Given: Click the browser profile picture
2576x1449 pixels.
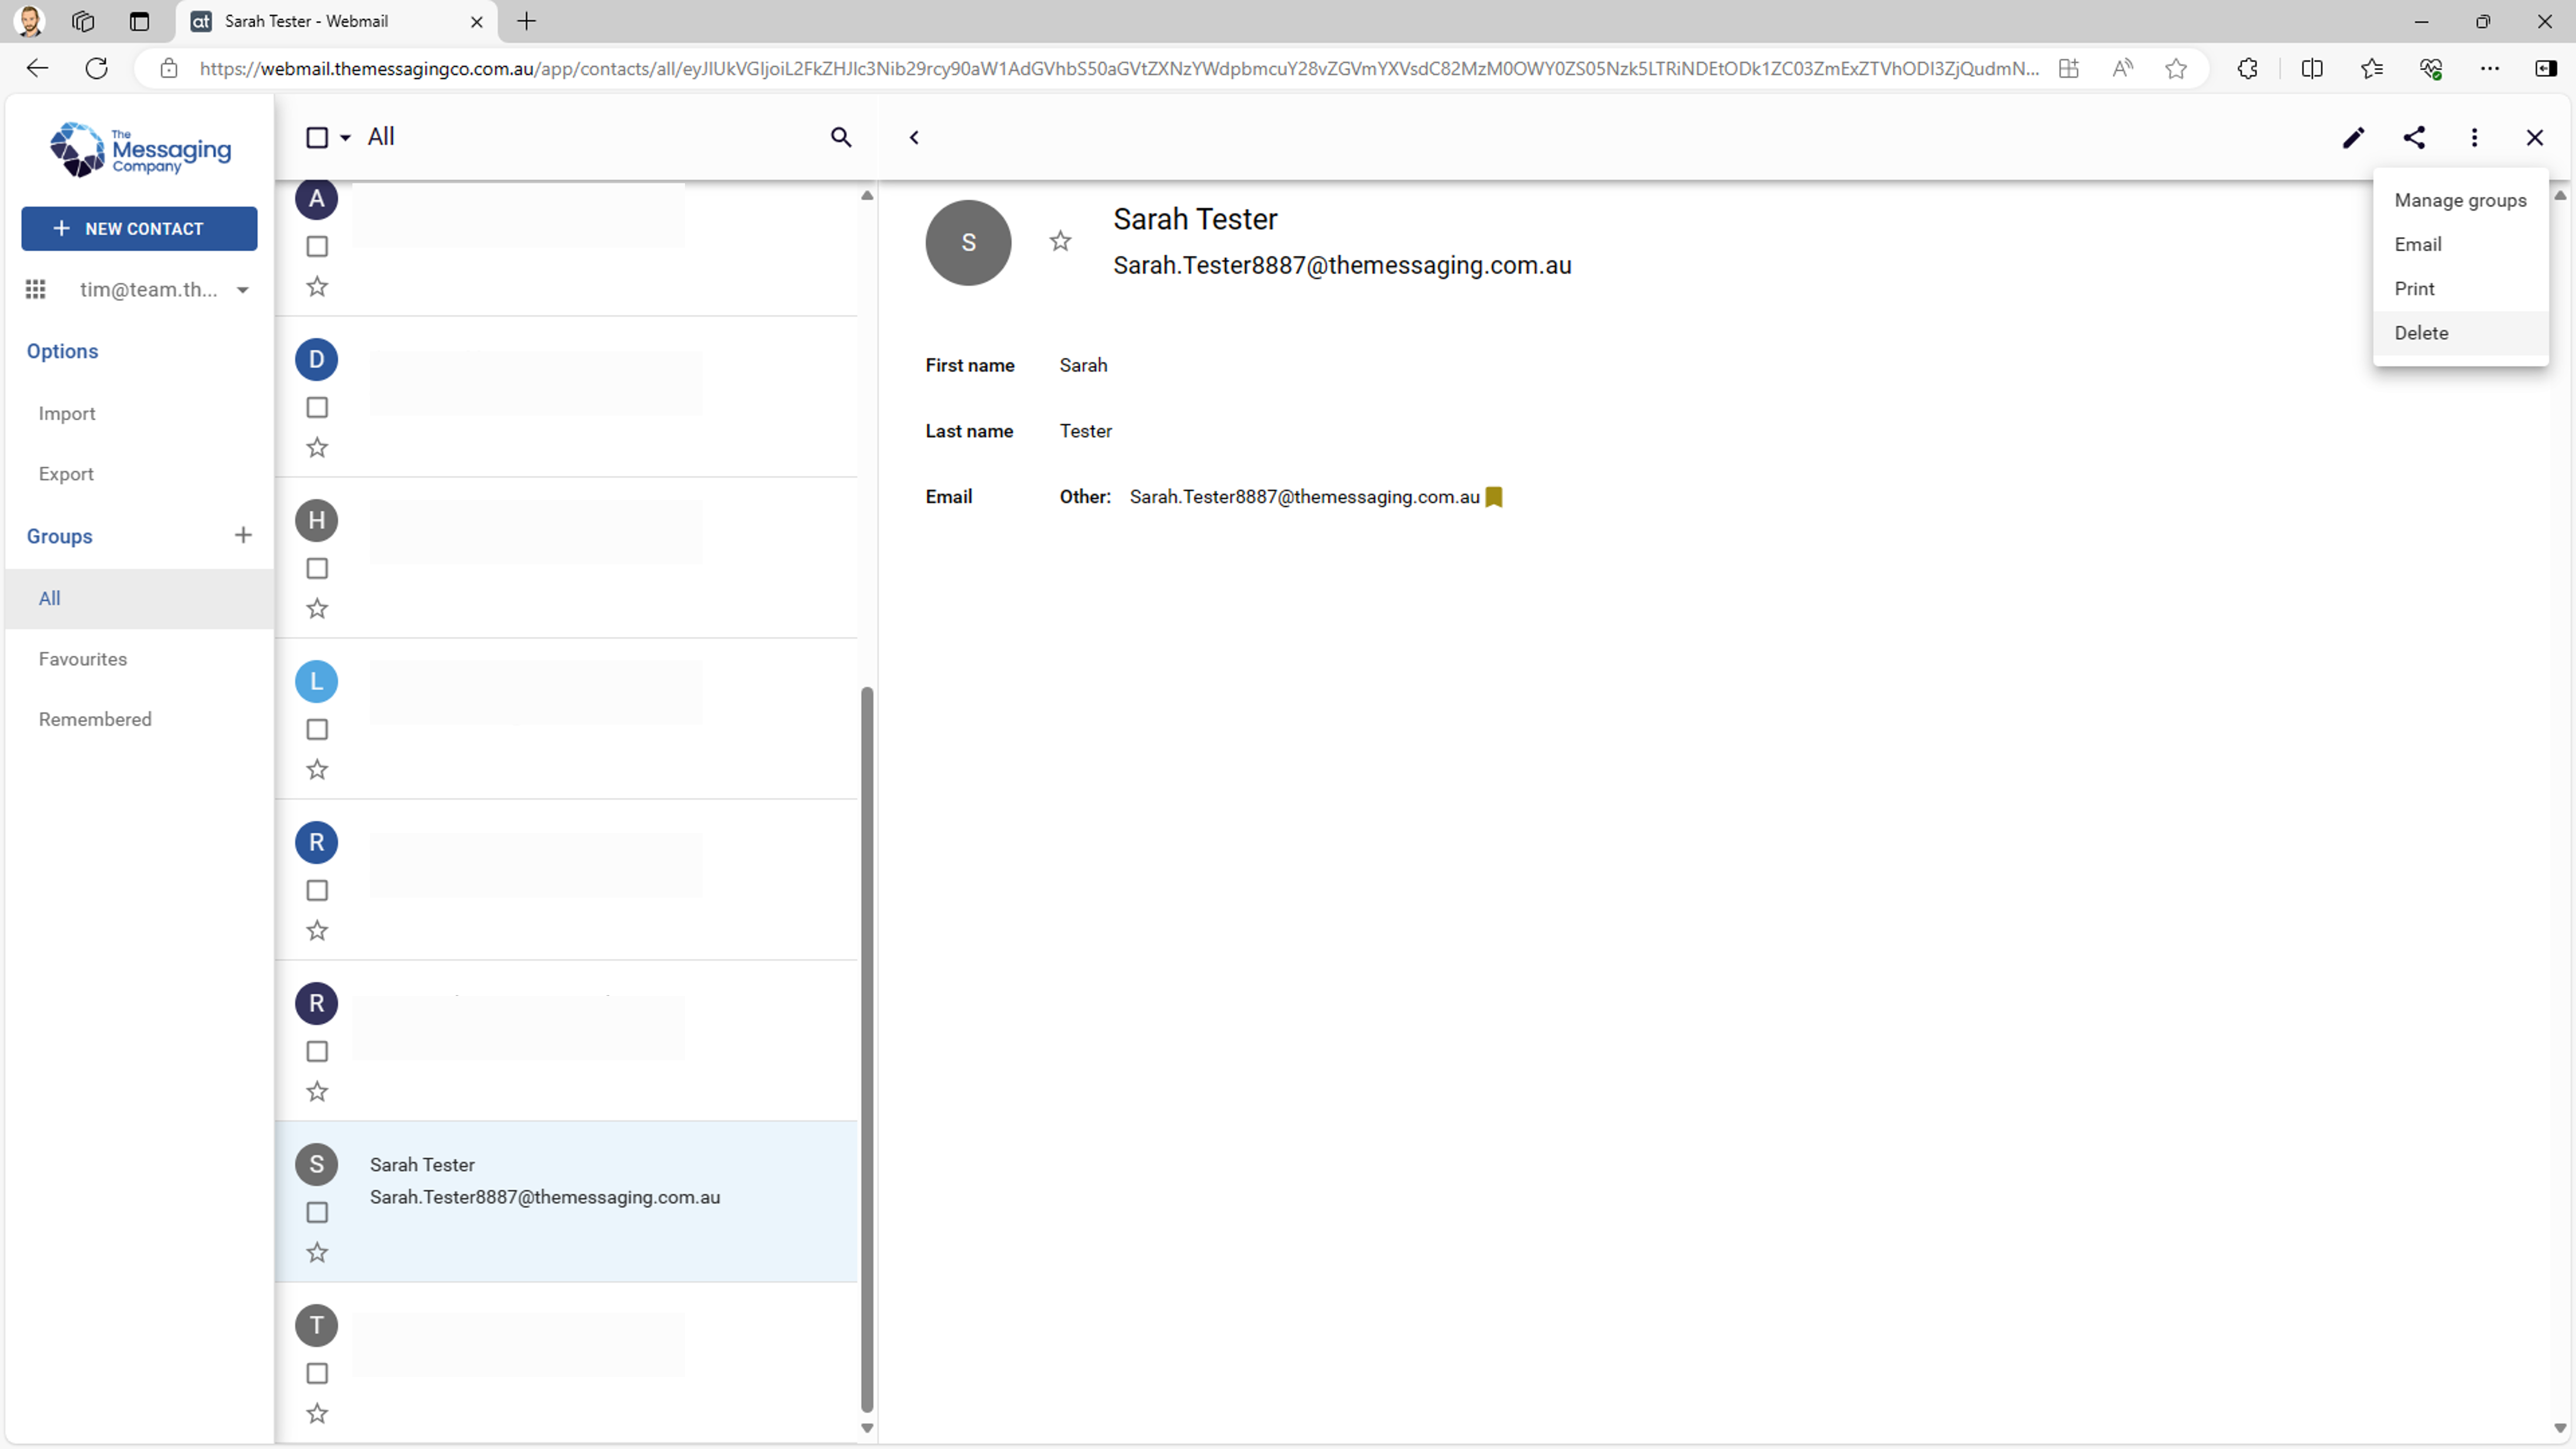Looking at the screenshot, I should [30, 21].
